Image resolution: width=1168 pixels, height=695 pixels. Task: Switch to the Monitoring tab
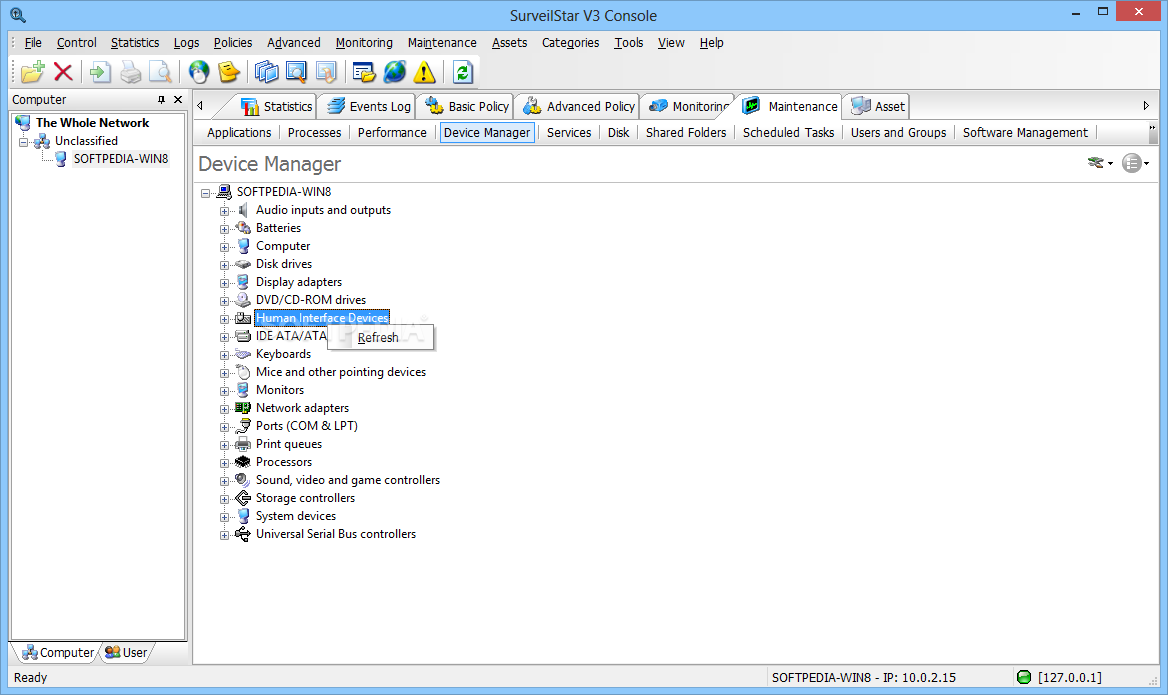click(688, 107)
